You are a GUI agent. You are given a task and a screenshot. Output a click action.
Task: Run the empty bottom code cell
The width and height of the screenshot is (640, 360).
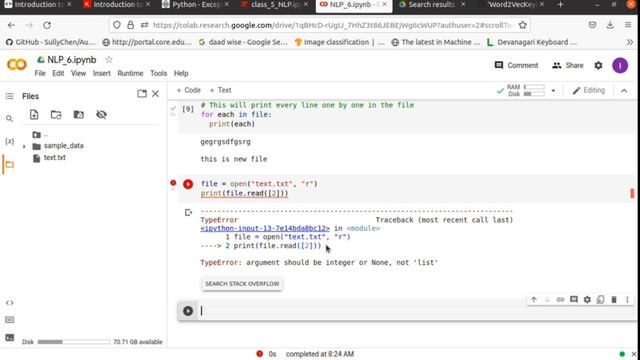(x=188, y=311)
